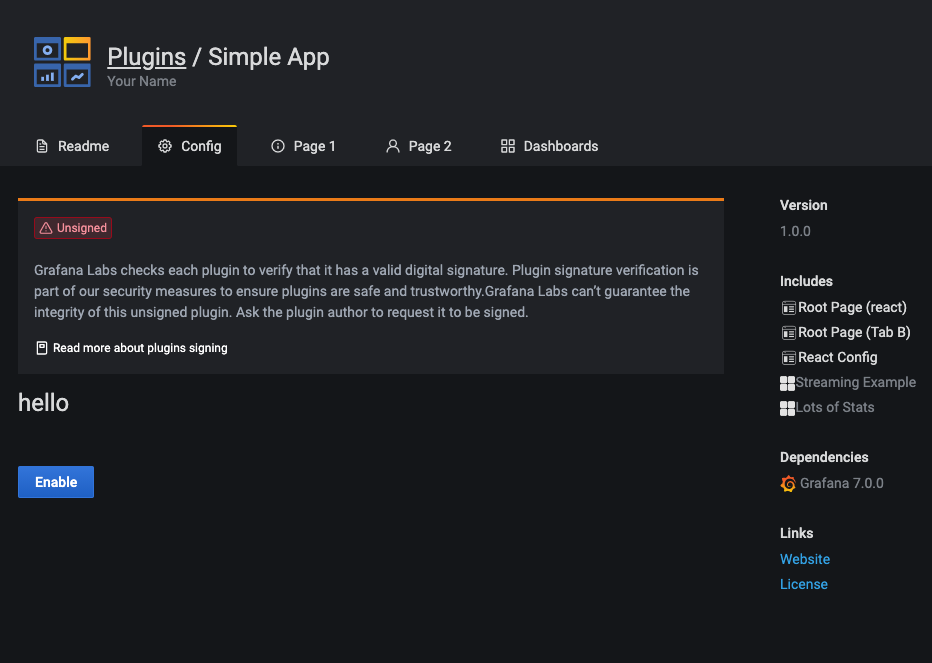932x663 pixels.
Task: Click the Config tab gear icon
Action: [x=165, y=146]
